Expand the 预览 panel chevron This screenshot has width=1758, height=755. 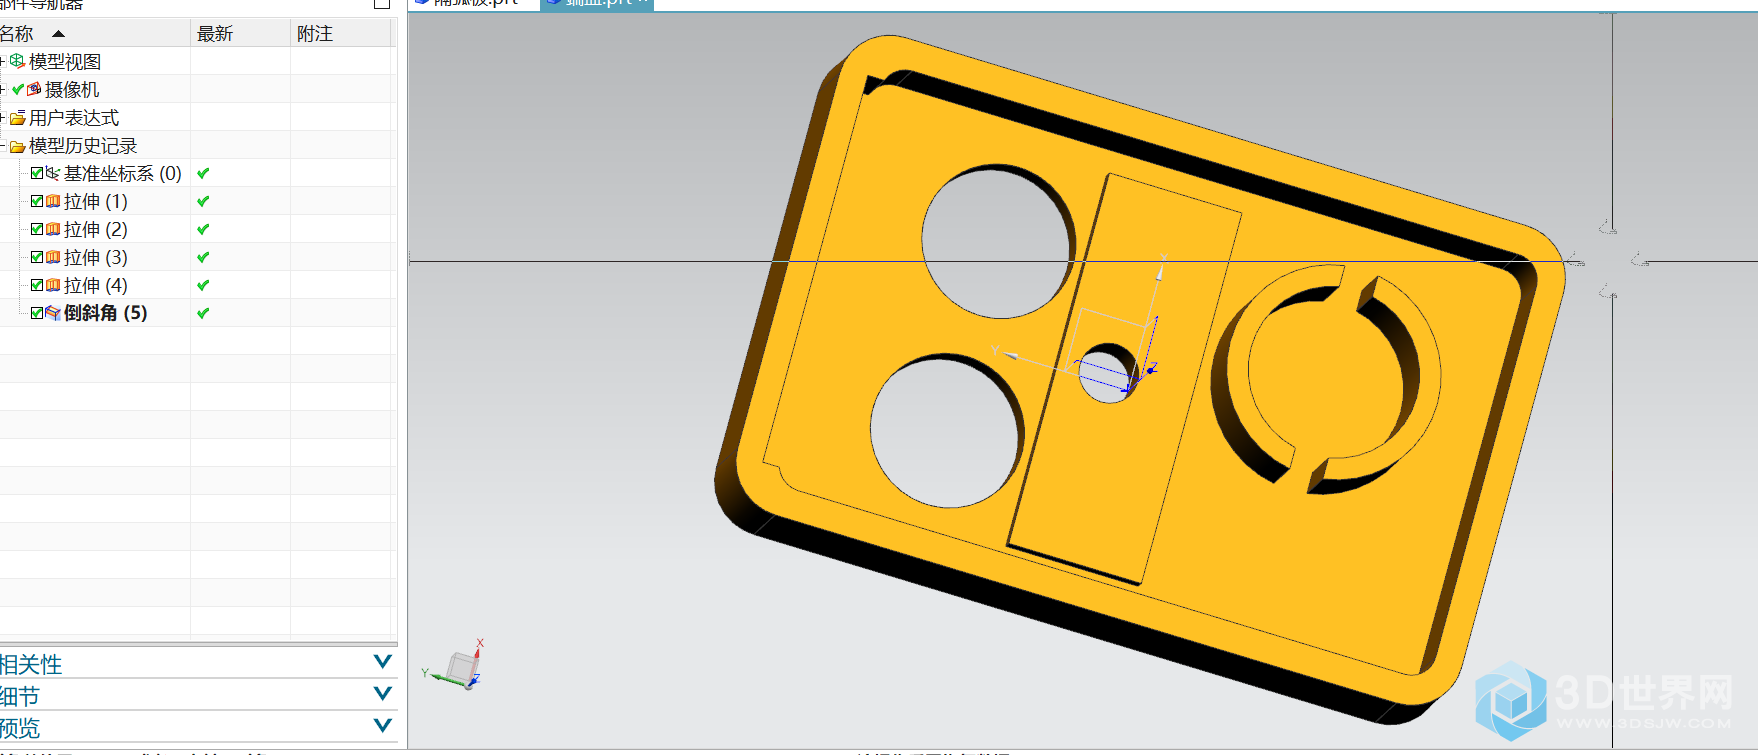[382, 726]
